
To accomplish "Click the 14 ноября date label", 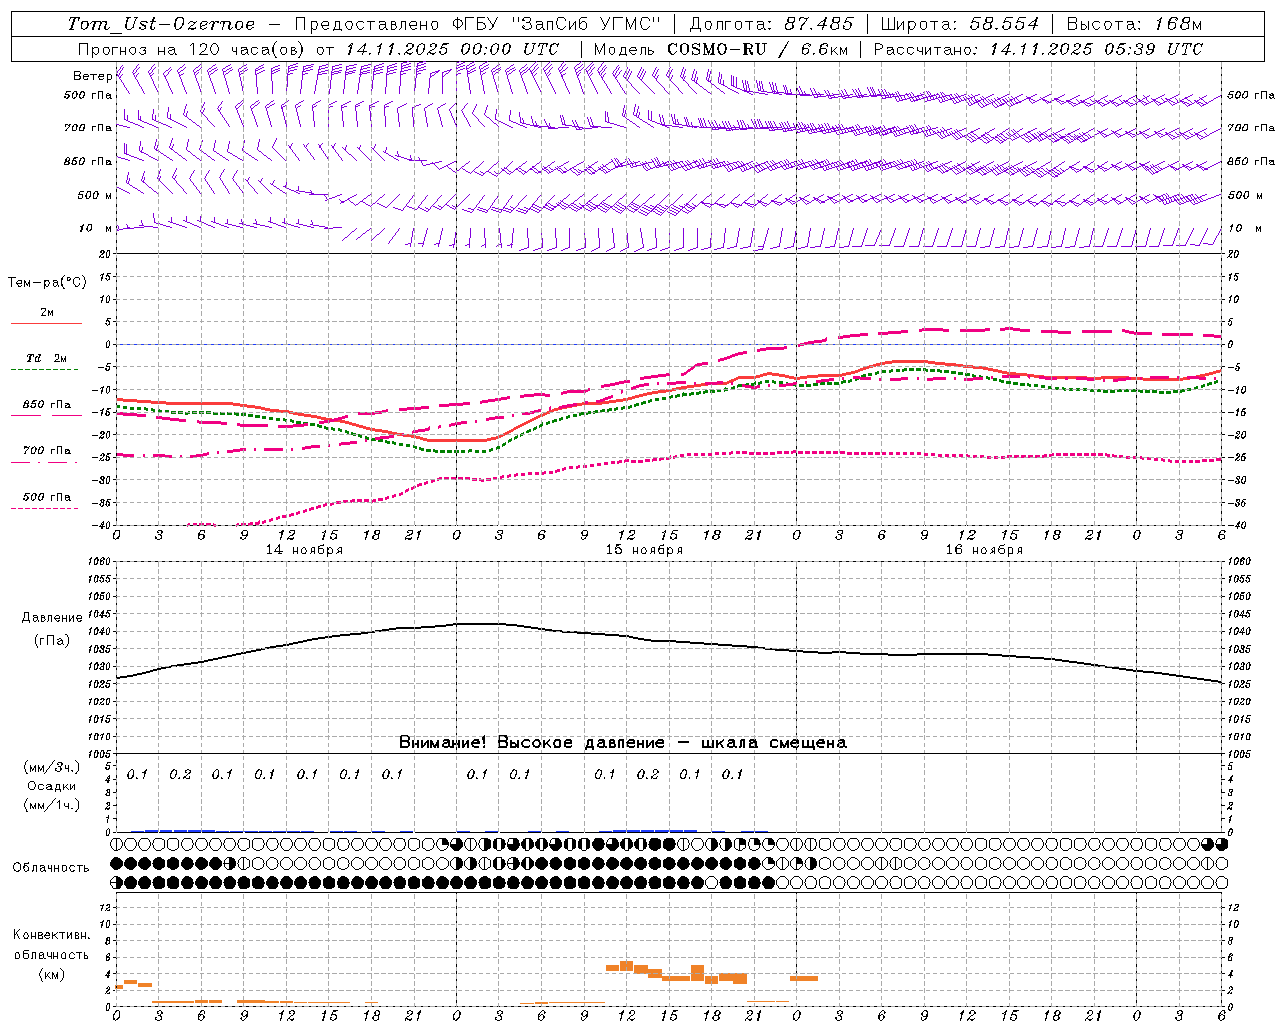I will 304,550.
